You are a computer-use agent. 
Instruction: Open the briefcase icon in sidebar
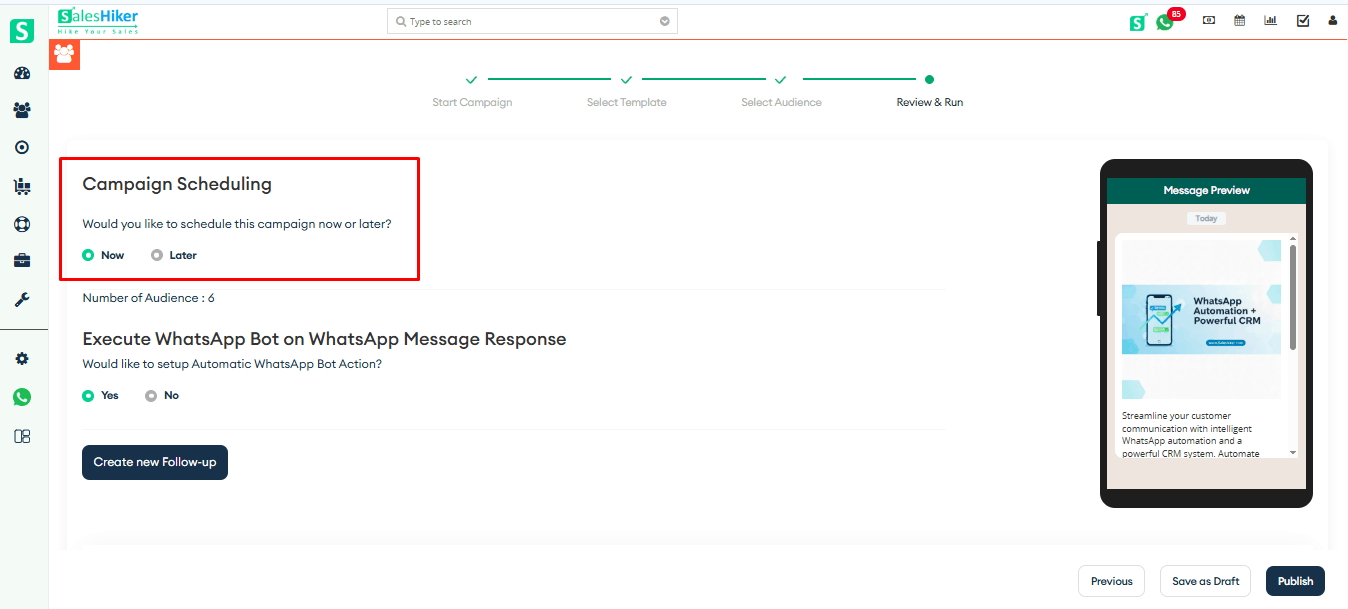[22, 261]
